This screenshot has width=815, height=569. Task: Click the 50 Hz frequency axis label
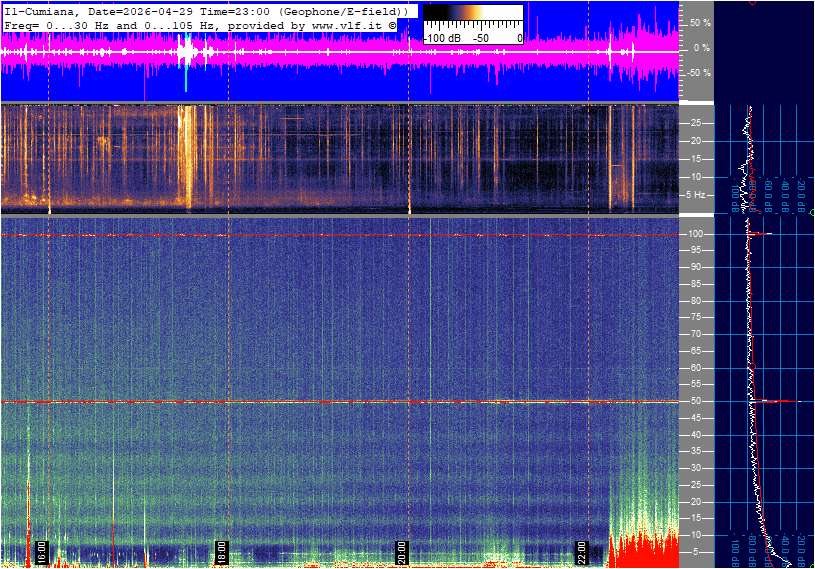coord(695,401)
